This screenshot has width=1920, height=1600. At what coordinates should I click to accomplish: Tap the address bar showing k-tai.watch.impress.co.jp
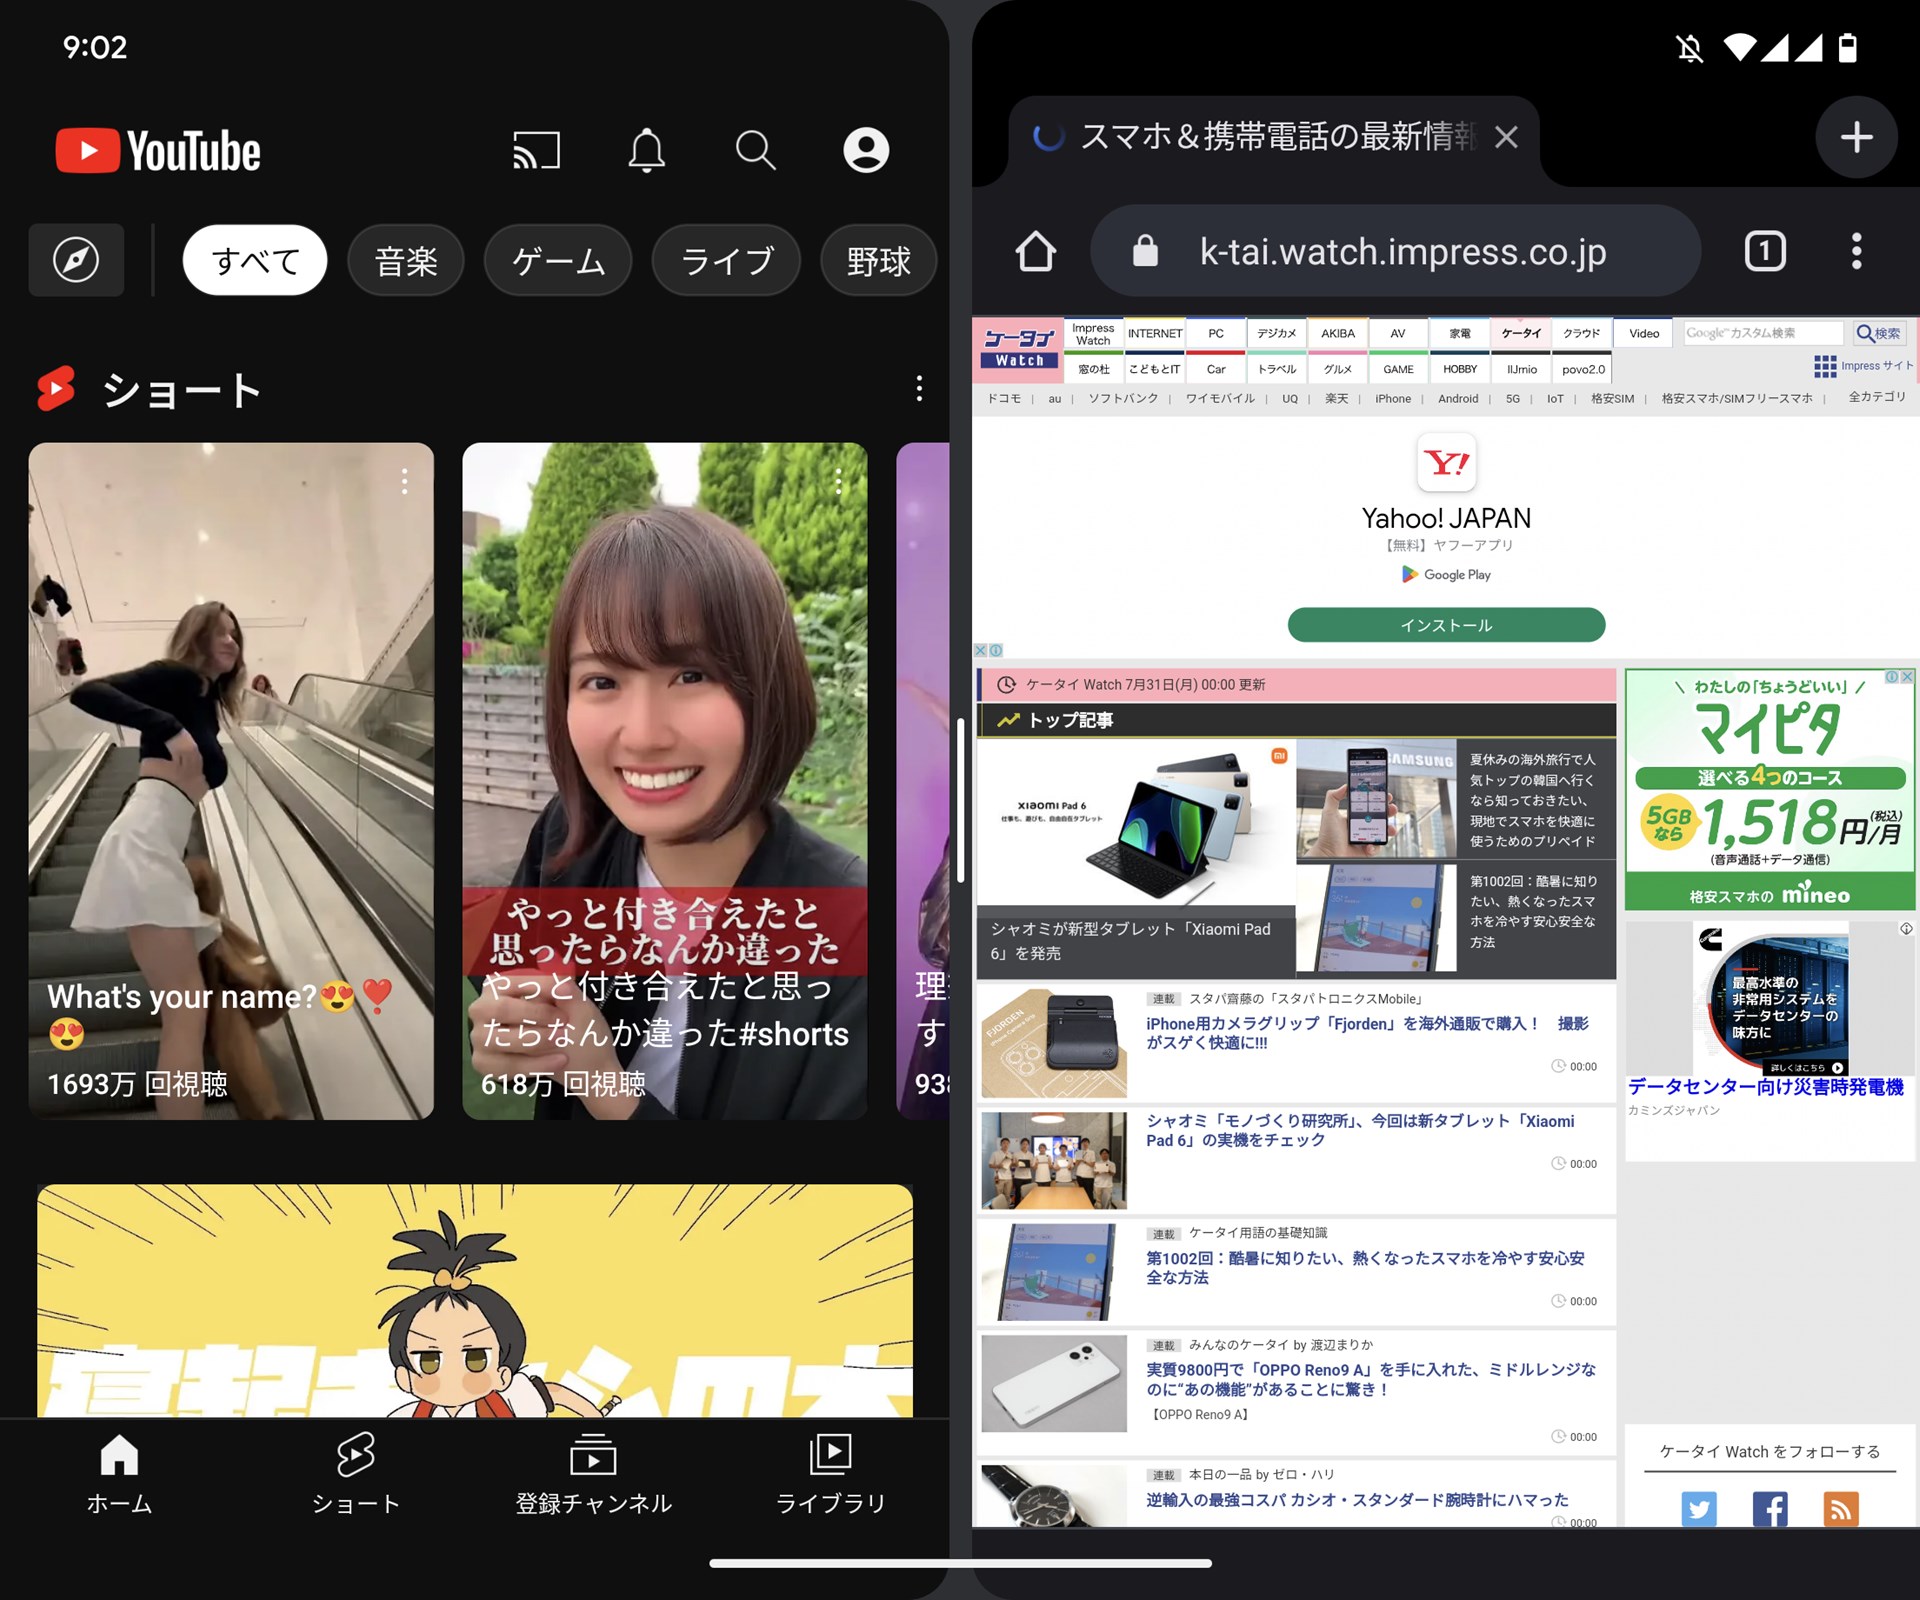point(1398,251)
